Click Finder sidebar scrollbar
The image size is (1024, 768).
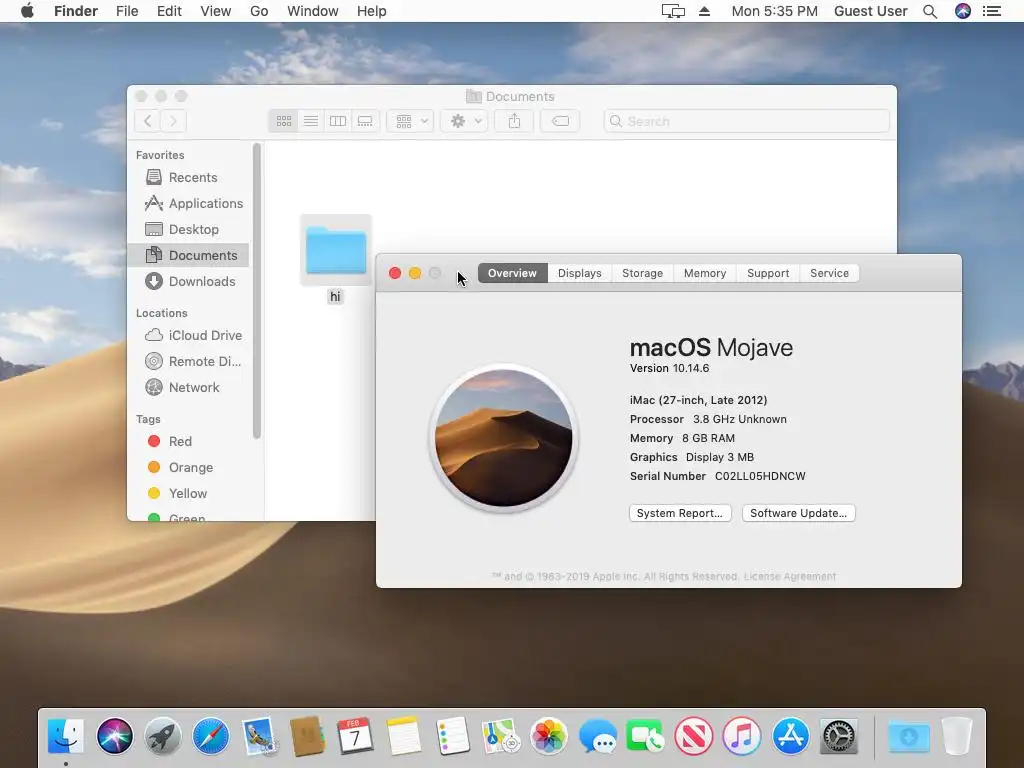(x=257, y=291)
